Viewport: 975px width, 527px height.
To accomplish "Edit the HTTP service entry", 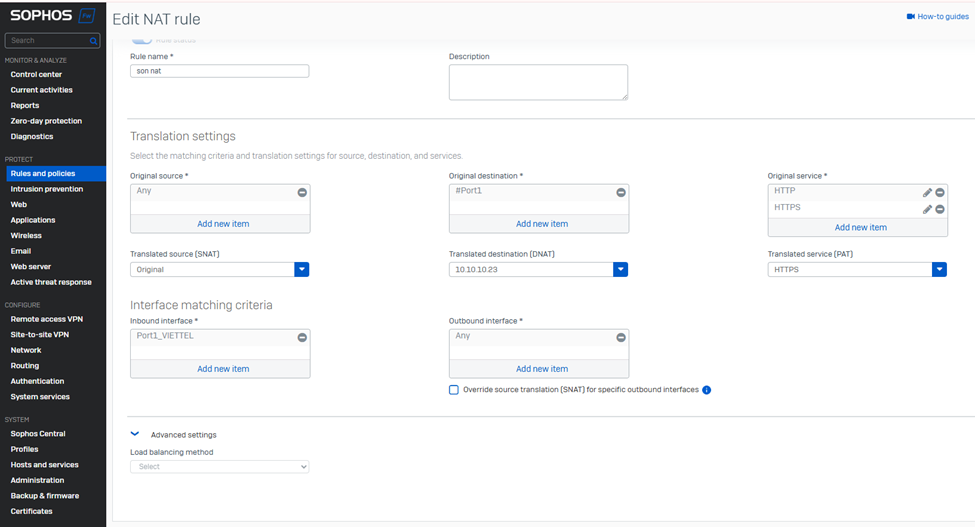I will click(927, 192).
